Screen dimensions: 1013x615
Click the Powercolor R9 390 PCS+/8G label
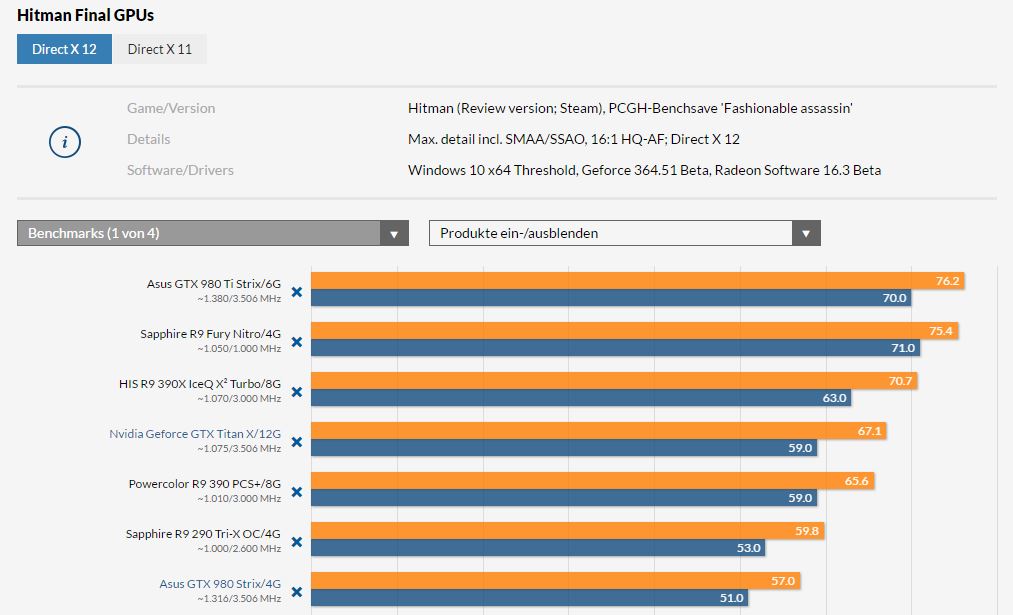(x=205, y=483)
